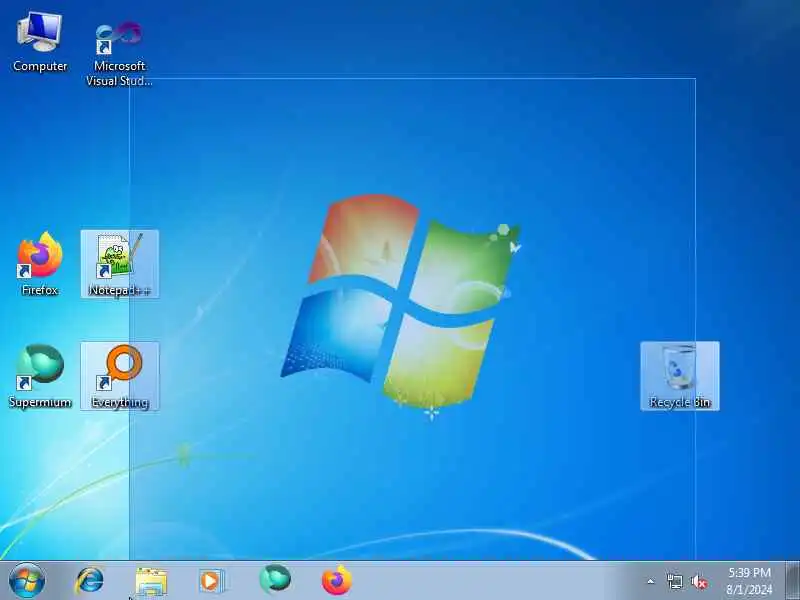The height and width of the screenshot is (600, 800).
Task: Select the Everything search shortcut
Action: pos(120,376)
